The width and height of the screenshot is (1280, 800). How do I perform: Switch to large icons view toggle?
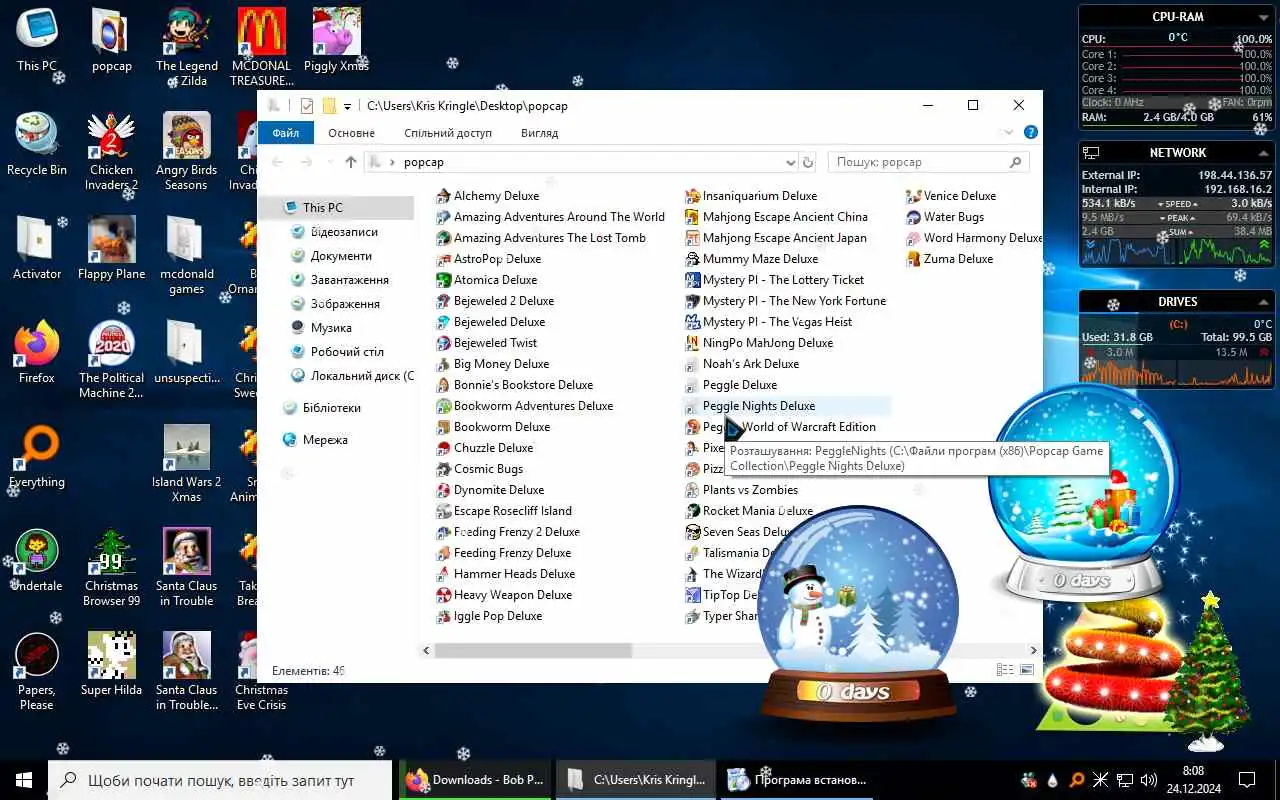click(x=1026, y=670)
